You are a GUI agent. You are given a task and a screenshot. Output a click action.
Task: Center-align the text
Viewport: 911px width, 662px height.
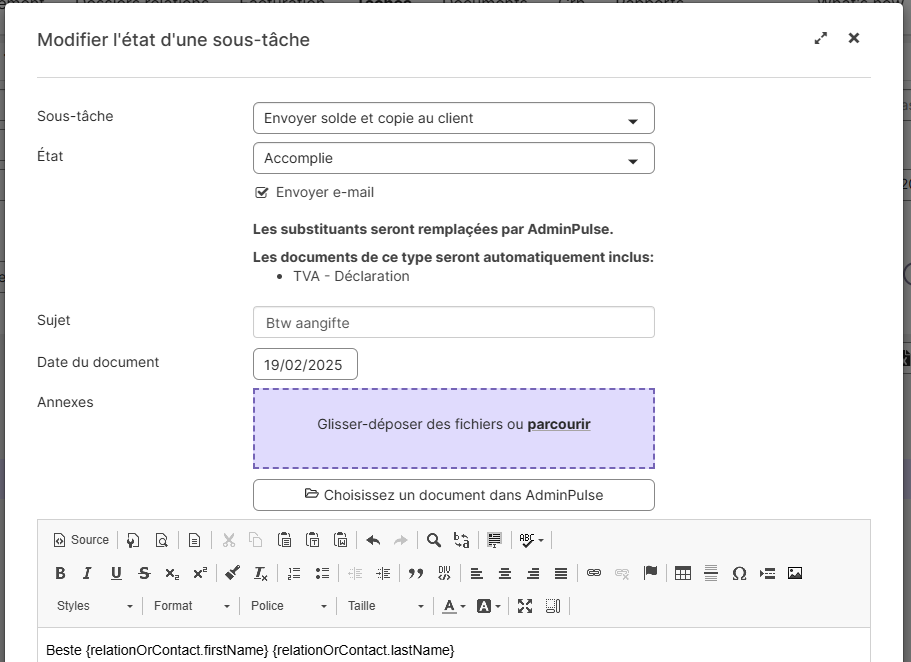pyautogui.click(x=505, y=574)
